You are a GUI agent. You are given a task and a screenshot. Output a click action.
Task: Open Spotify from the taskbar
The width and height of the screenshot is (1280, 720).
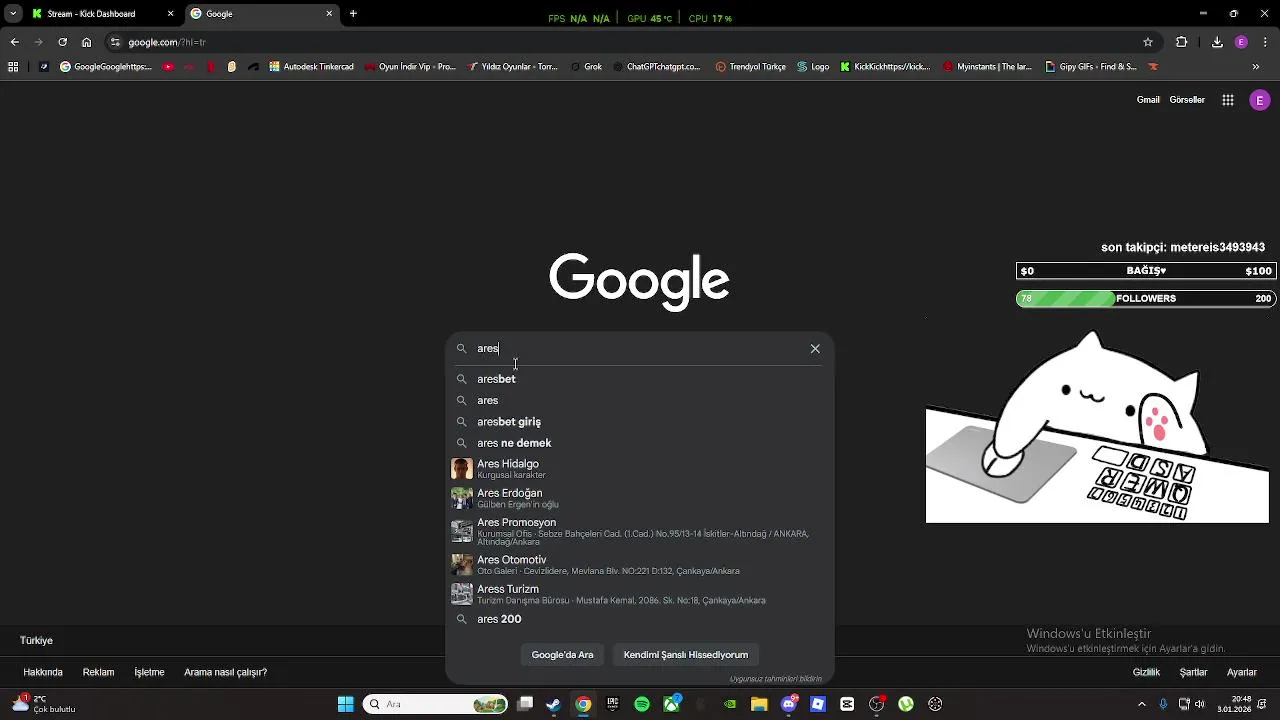[x=642, y=704]
